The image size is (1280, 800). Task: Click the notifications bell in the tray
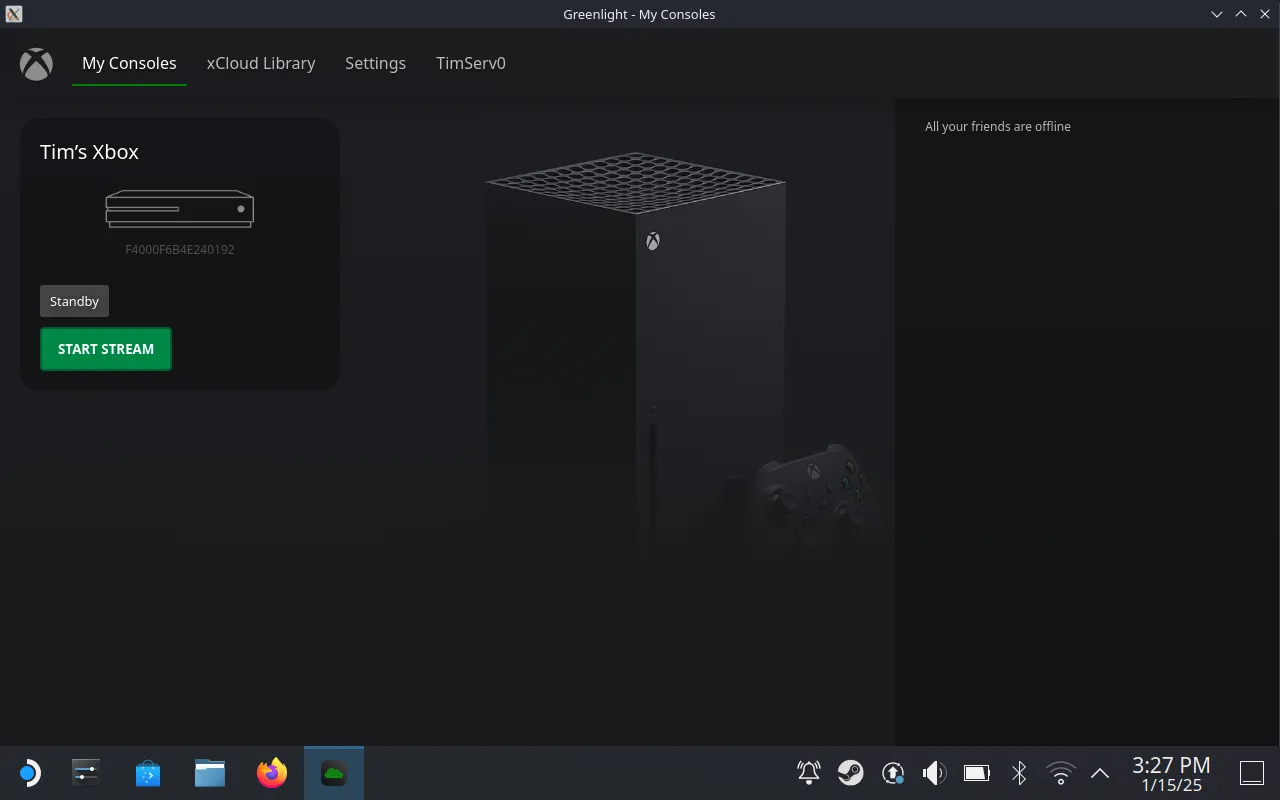808,772
